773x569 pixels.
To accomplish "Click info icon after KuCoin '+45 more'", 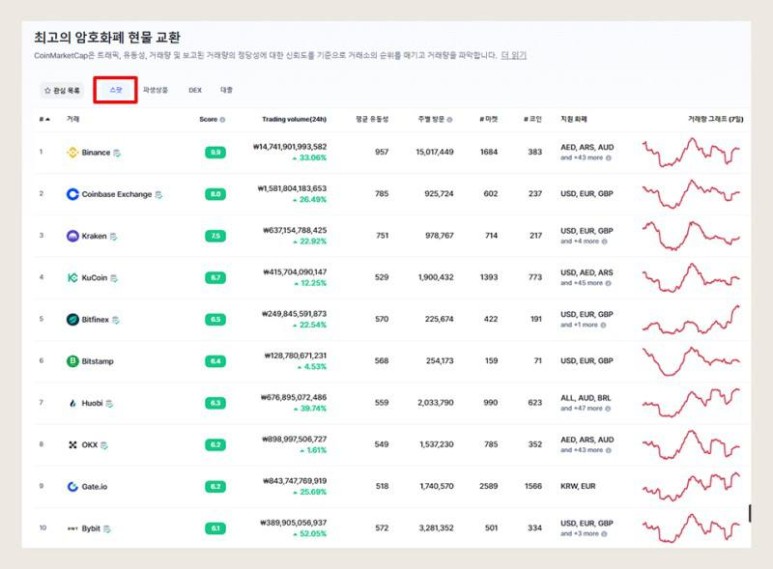I will point(608,283).
